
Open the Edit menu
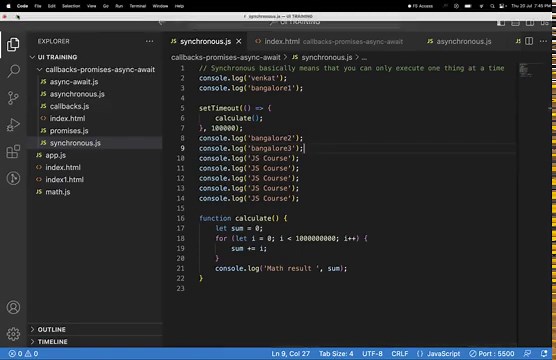pos(52,6)
